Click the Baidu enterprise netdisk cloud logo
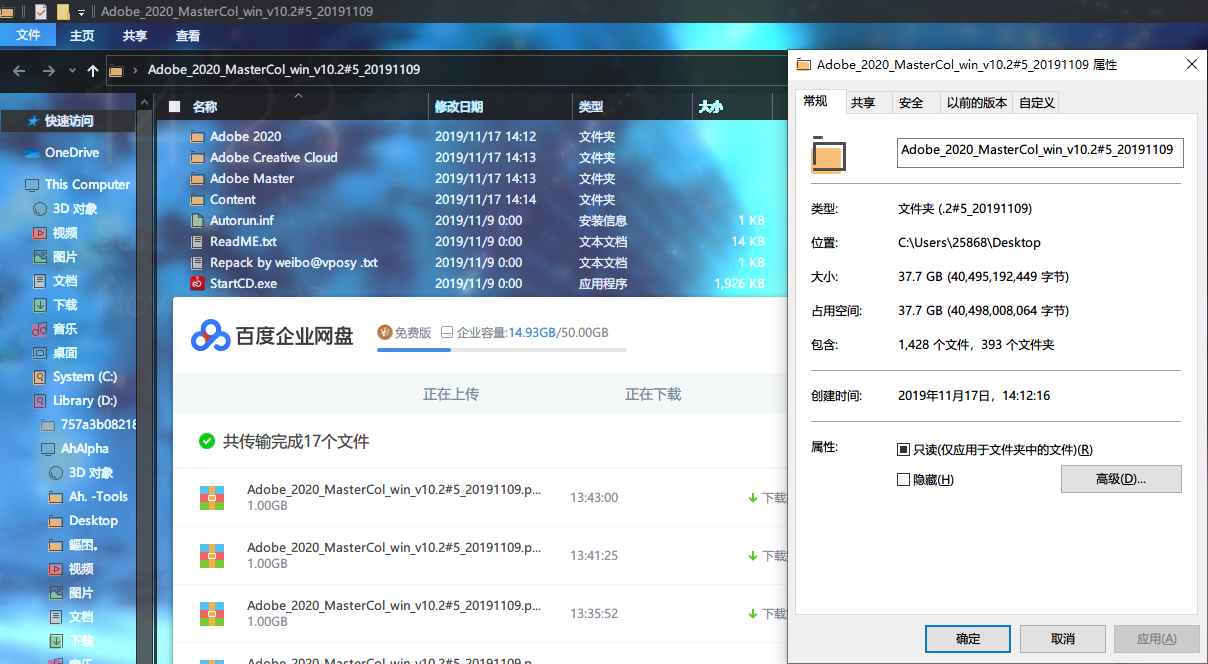 click(209, 336)
